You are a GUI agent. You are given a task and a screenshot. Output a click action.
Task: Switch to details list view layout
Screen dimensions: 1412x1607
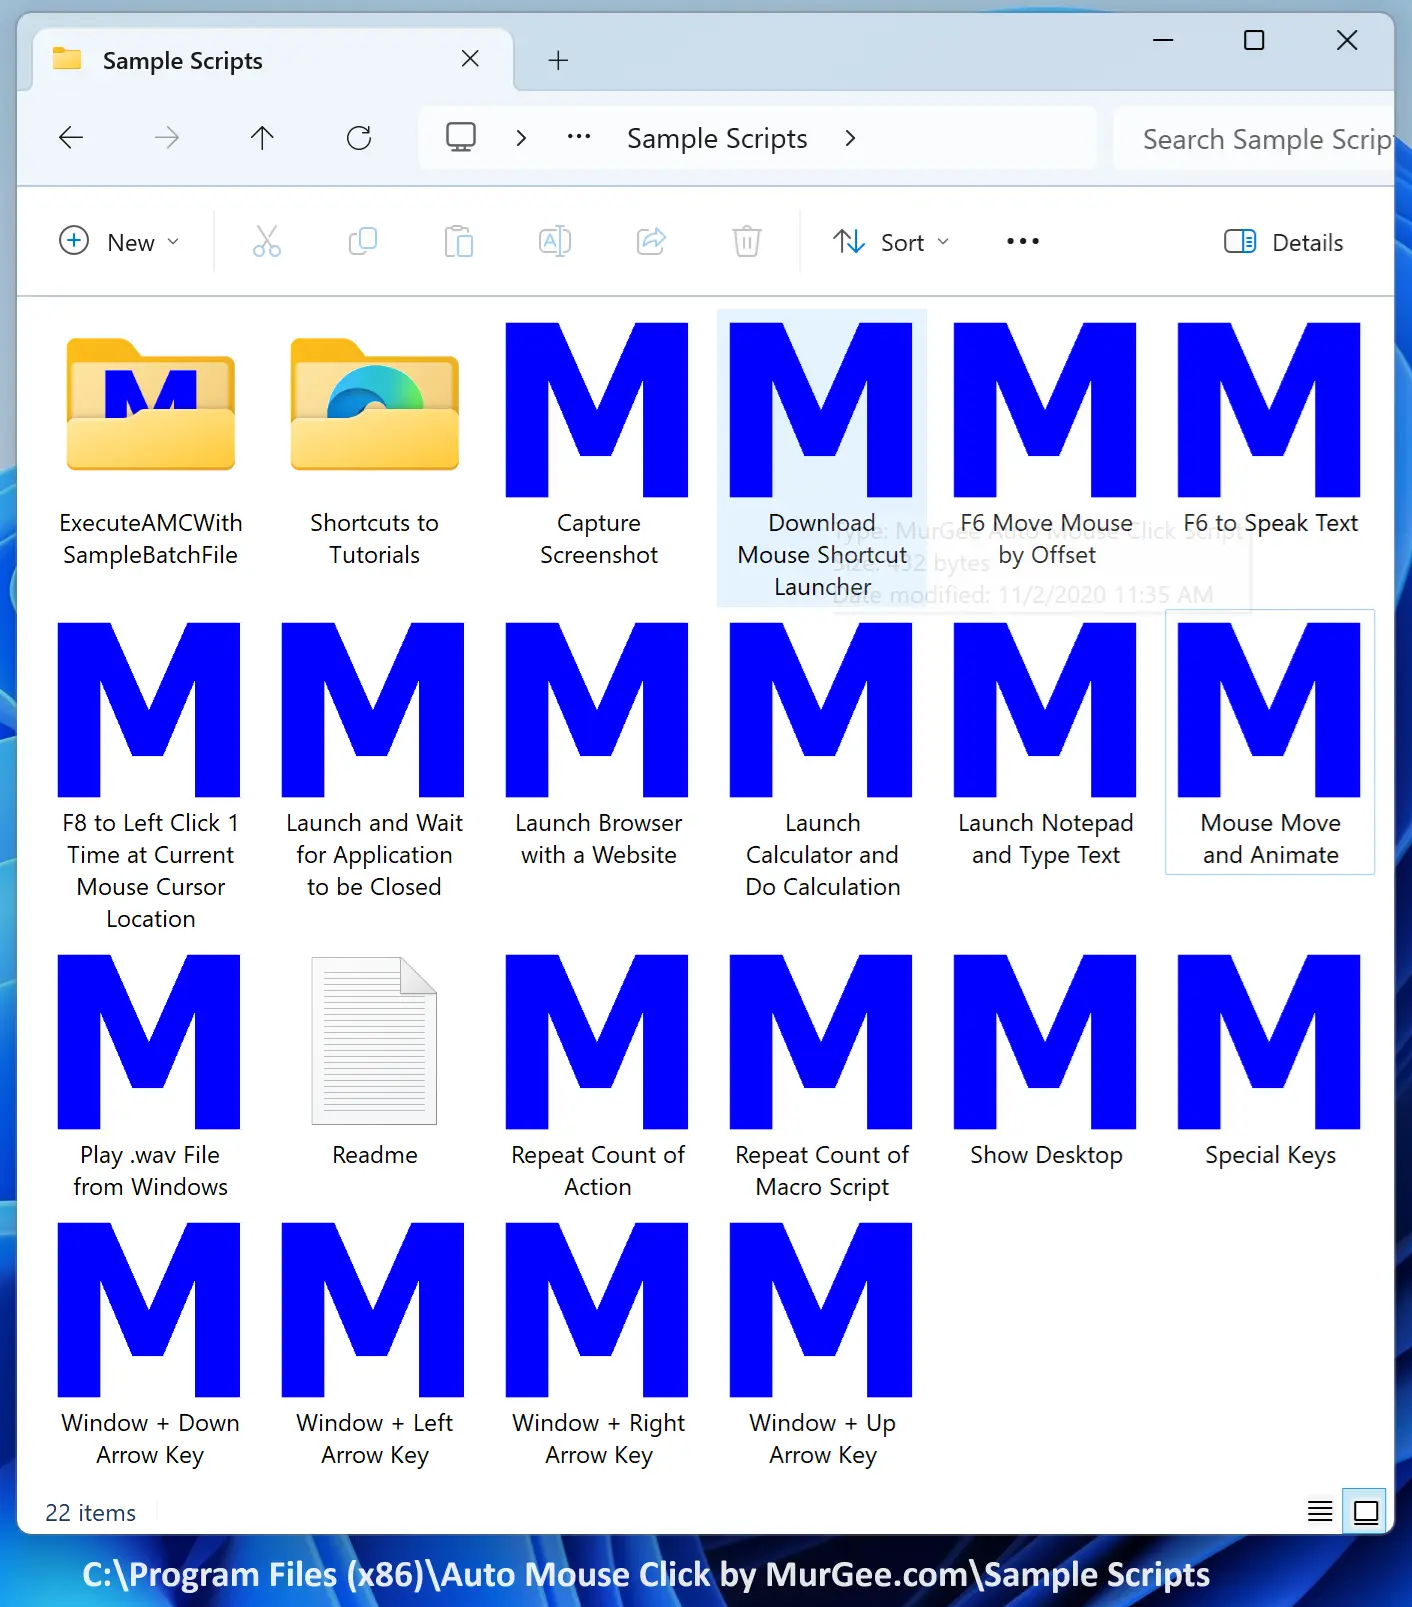1320,1511
